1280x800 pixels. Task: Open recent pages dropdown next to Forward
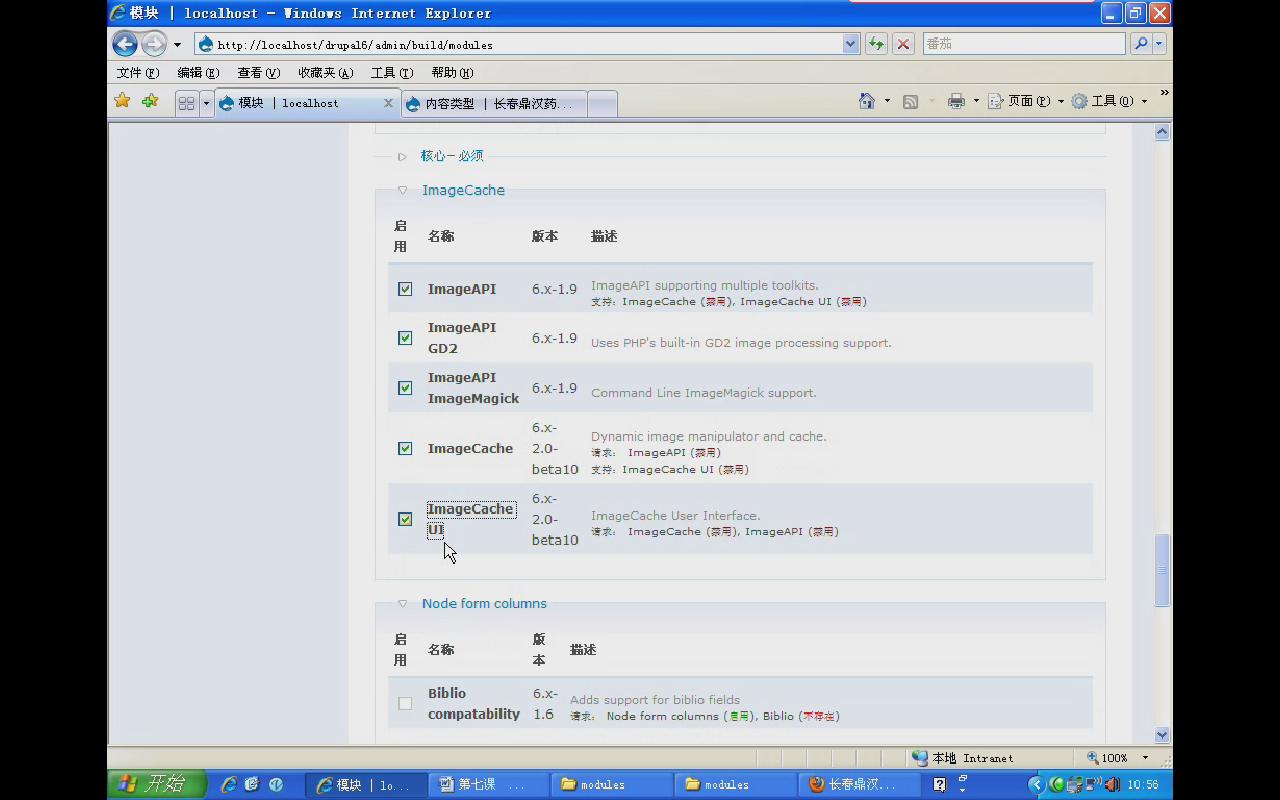pos(177,44)
